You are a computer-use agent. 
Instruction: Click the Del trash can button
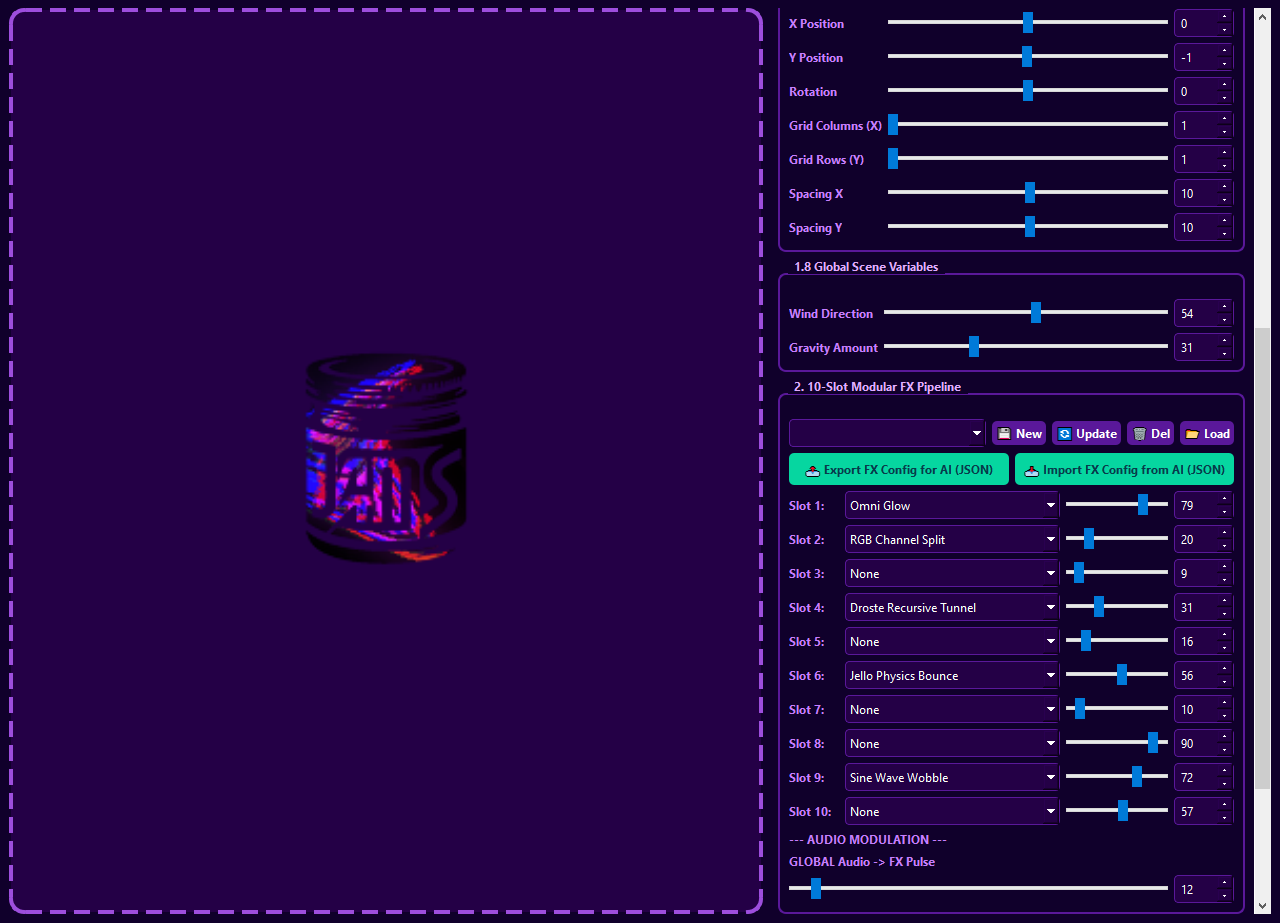click(1150, 433)
